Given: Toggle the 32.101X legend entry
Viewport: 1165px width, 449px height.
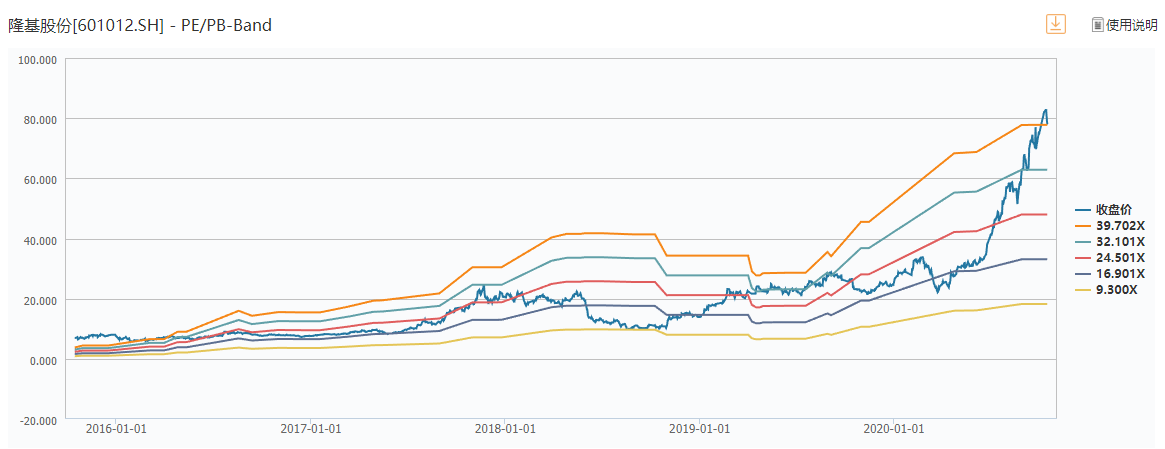Looking at the screenshot, I should point(1120,241).
